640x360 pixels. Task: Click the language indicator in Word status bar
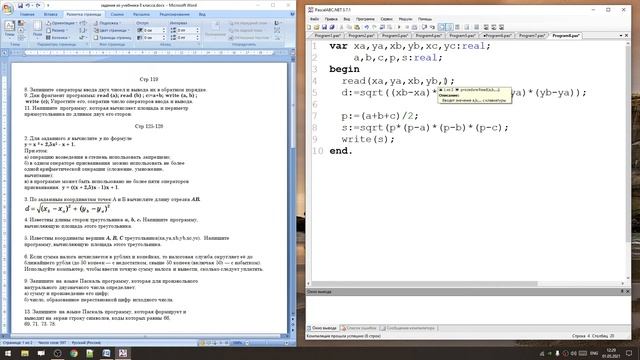86,343
